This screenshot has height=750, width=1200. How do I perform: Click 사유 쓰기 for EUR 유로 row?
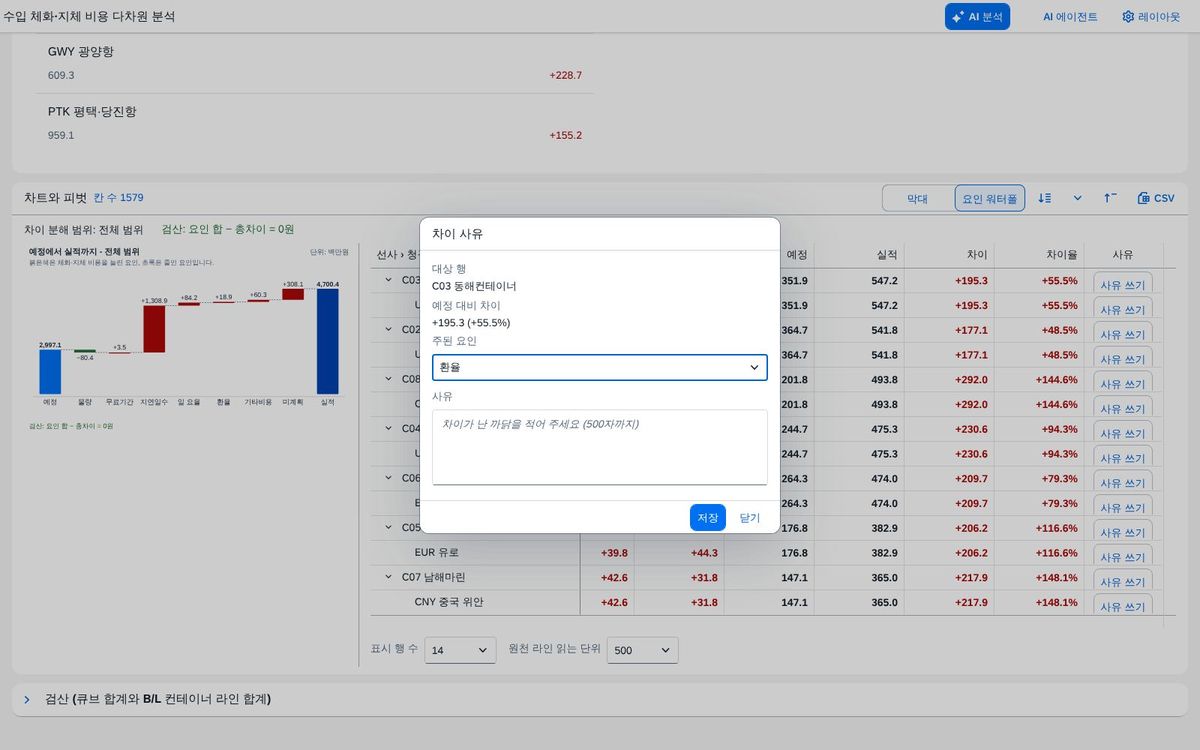point(1123,555)
